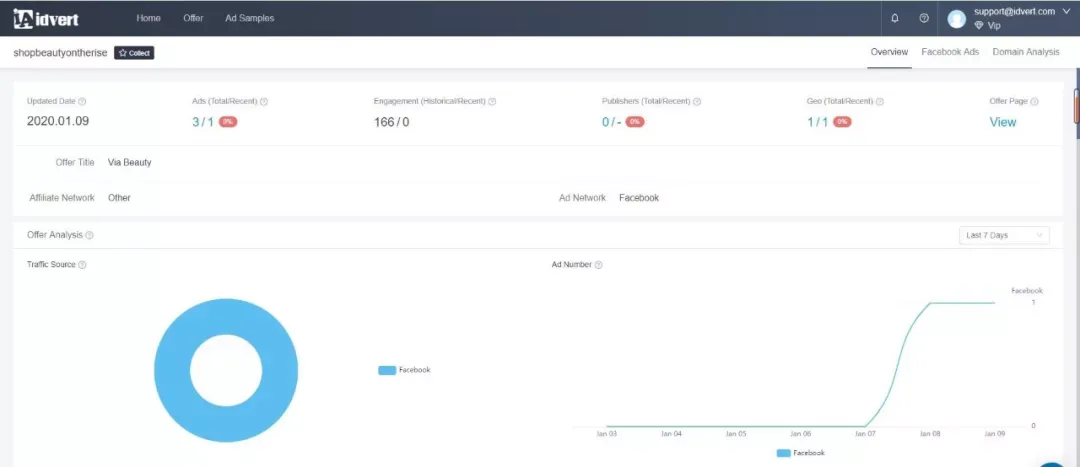1080x467 pixels.
Task: Click the 0% badge next to Ads
Action: tap(228, 122)
